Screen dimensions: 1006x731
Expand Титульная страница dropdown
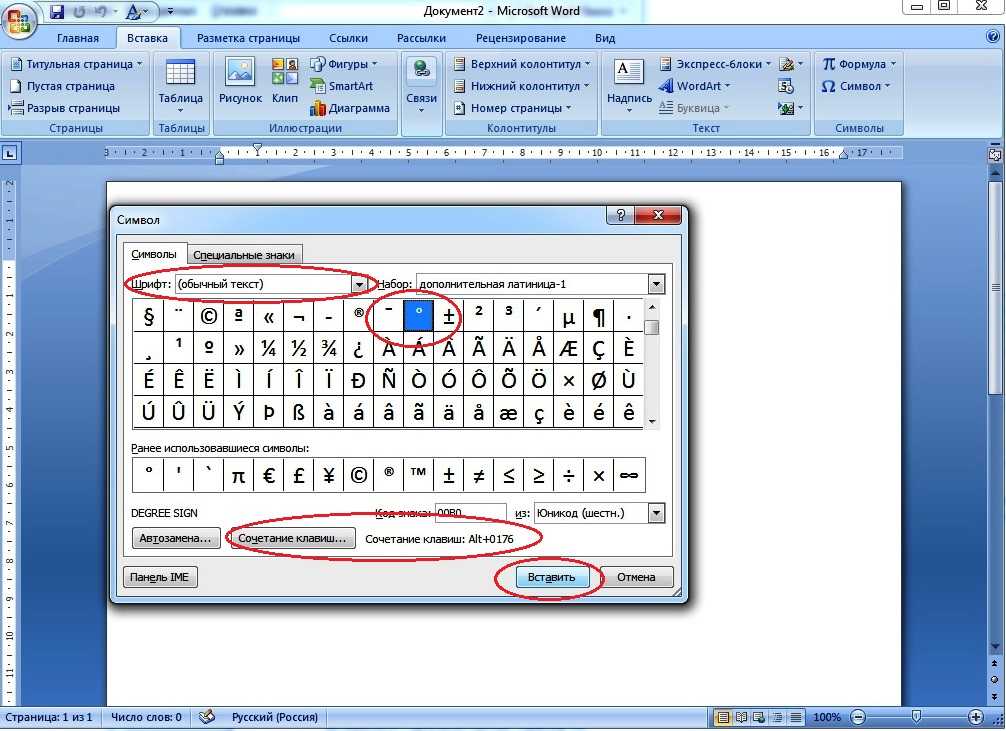(139, 64)
